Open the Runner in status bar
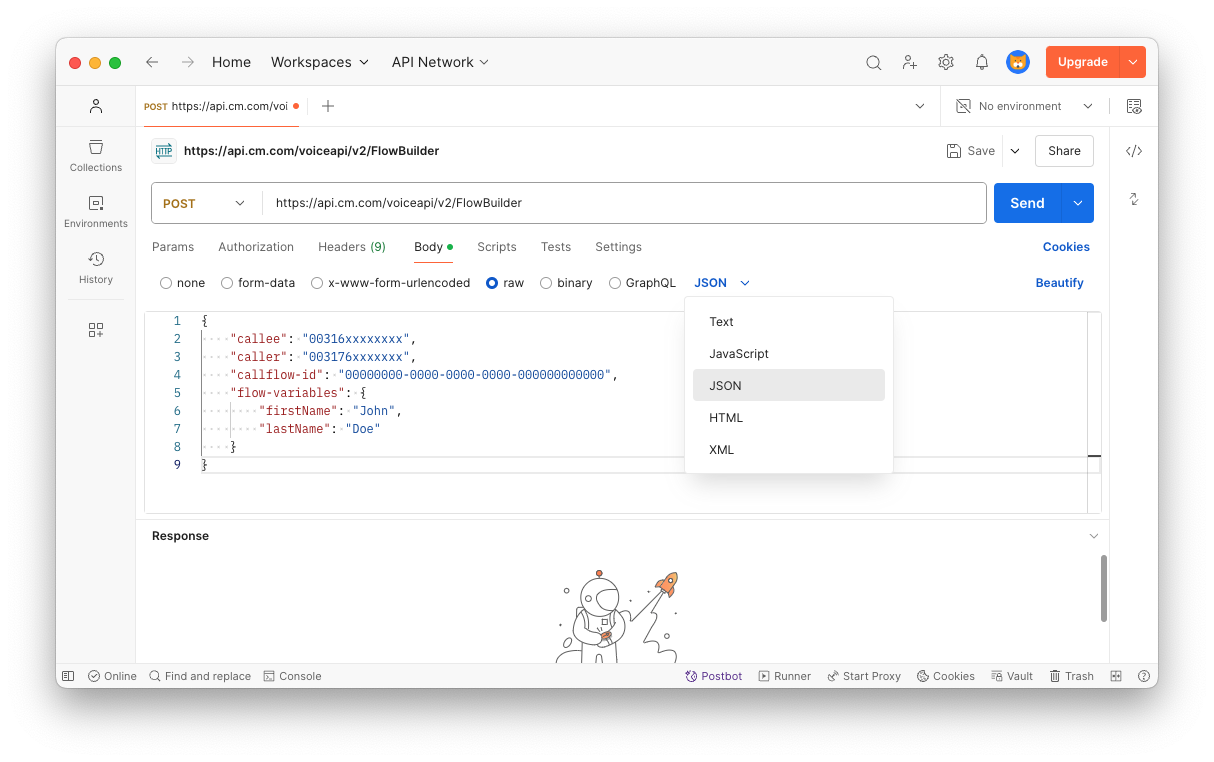The width and height of the screenshot is (1214, 762). (x=785, y=676)
